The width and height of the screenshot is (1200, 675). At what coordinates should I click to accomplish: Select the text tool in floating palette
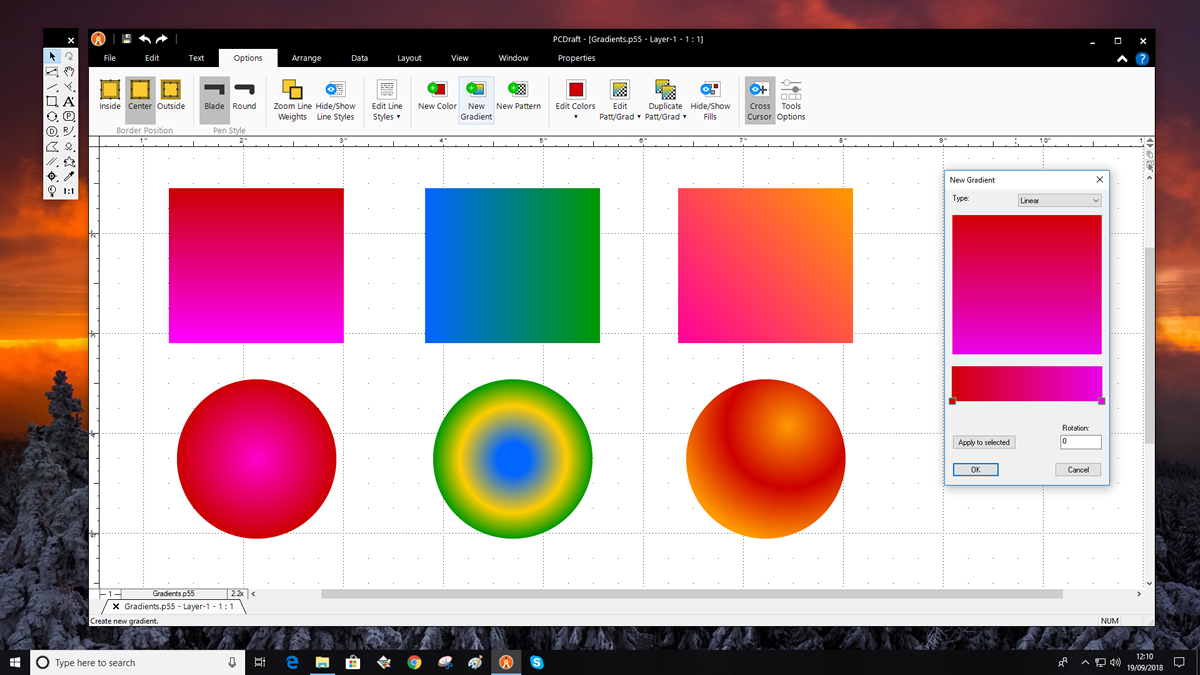[69, 101]
